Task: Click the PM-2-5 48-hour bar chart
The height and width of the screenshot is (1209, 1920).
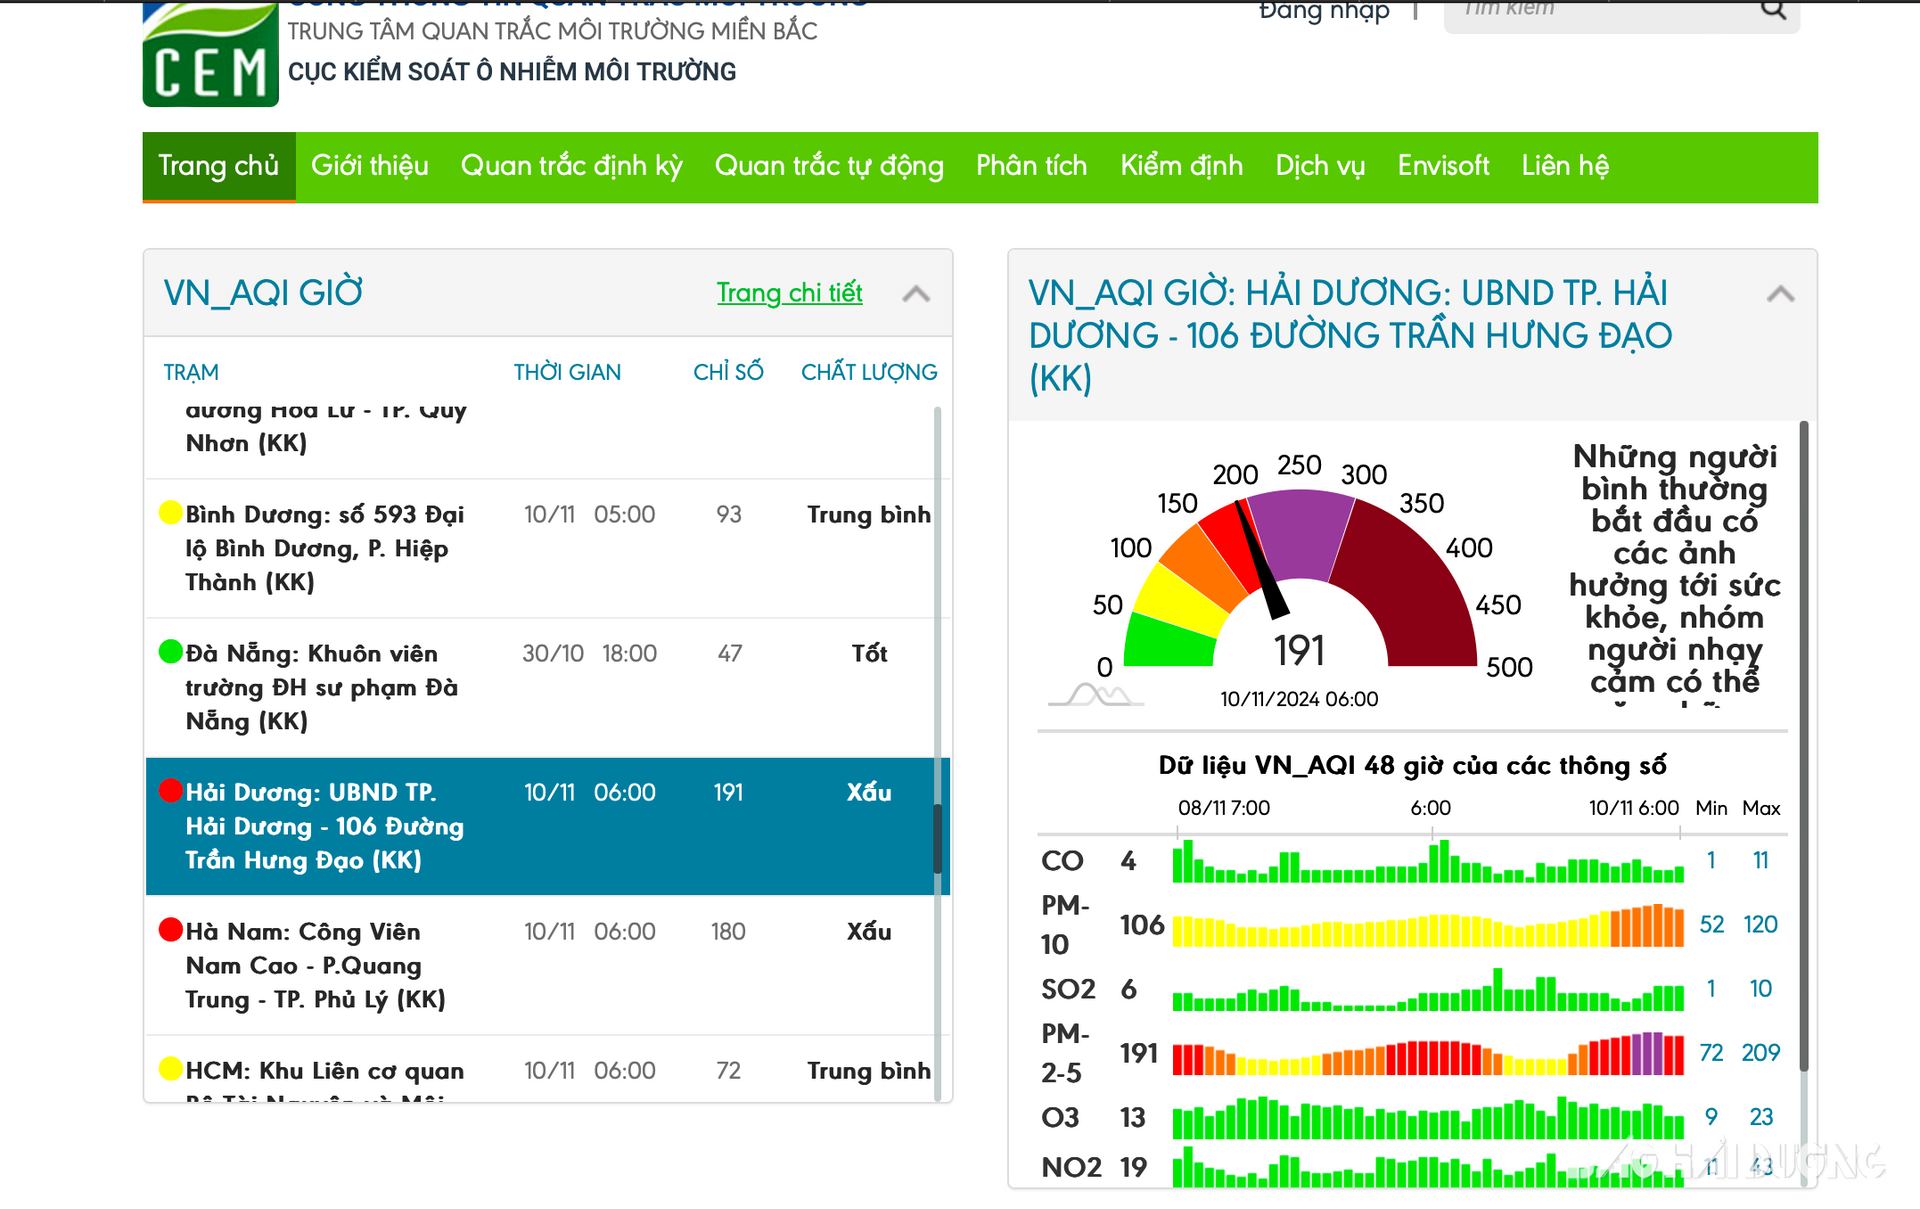Action: point(1428,1053)
